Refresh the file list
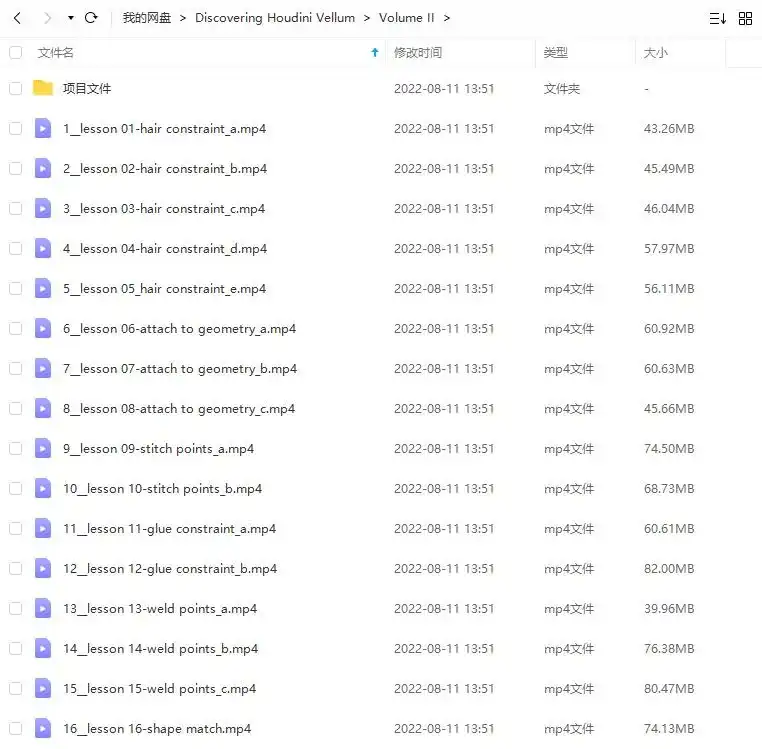This screenshot has width=762, height=749. click(x=91, y=18)
